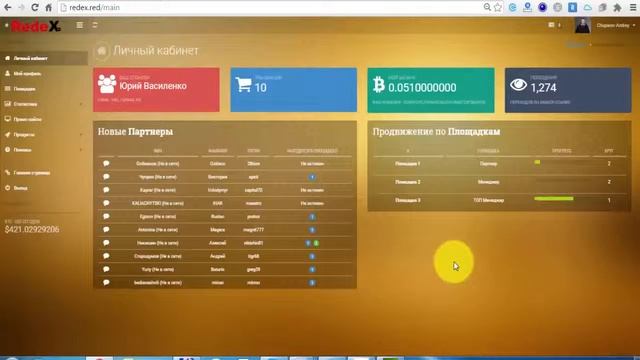
Task: Click login margut777 in partners table
Action: click(x=253, y=230)
